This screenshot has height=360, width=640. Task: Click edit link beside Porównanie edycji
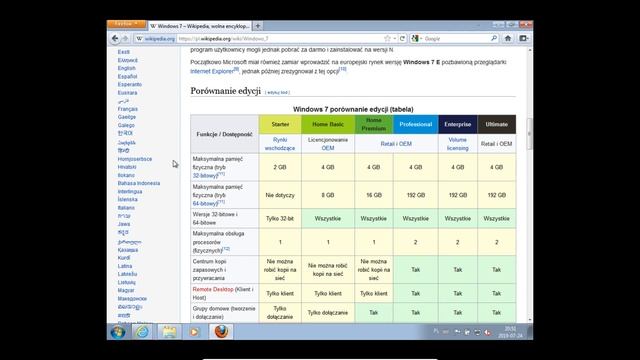pos(278,93)
